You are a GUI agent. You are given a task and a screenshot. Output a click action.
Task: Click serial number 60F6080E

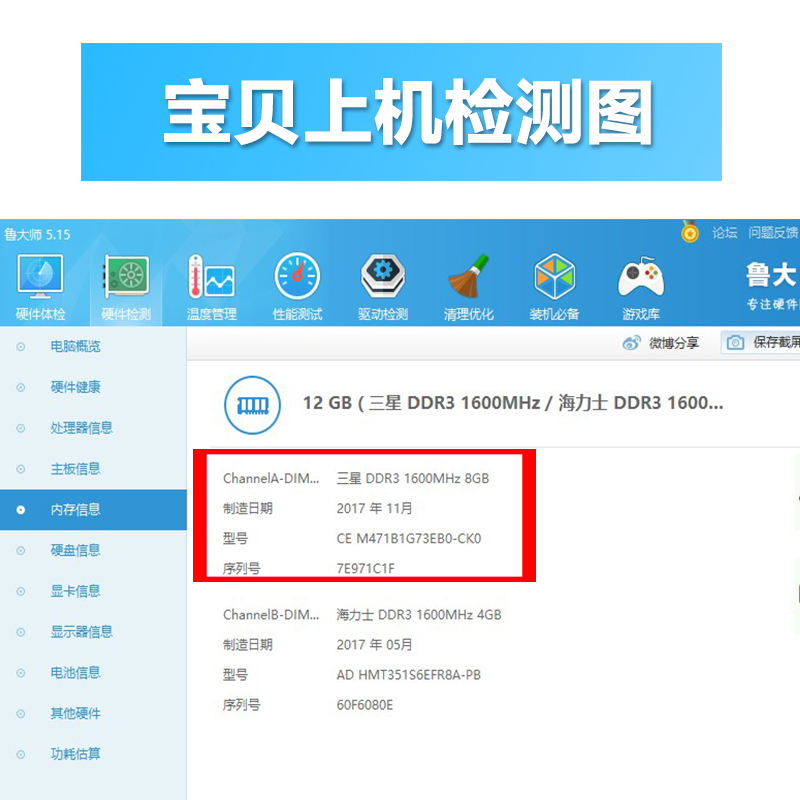(x=365, y=705)
